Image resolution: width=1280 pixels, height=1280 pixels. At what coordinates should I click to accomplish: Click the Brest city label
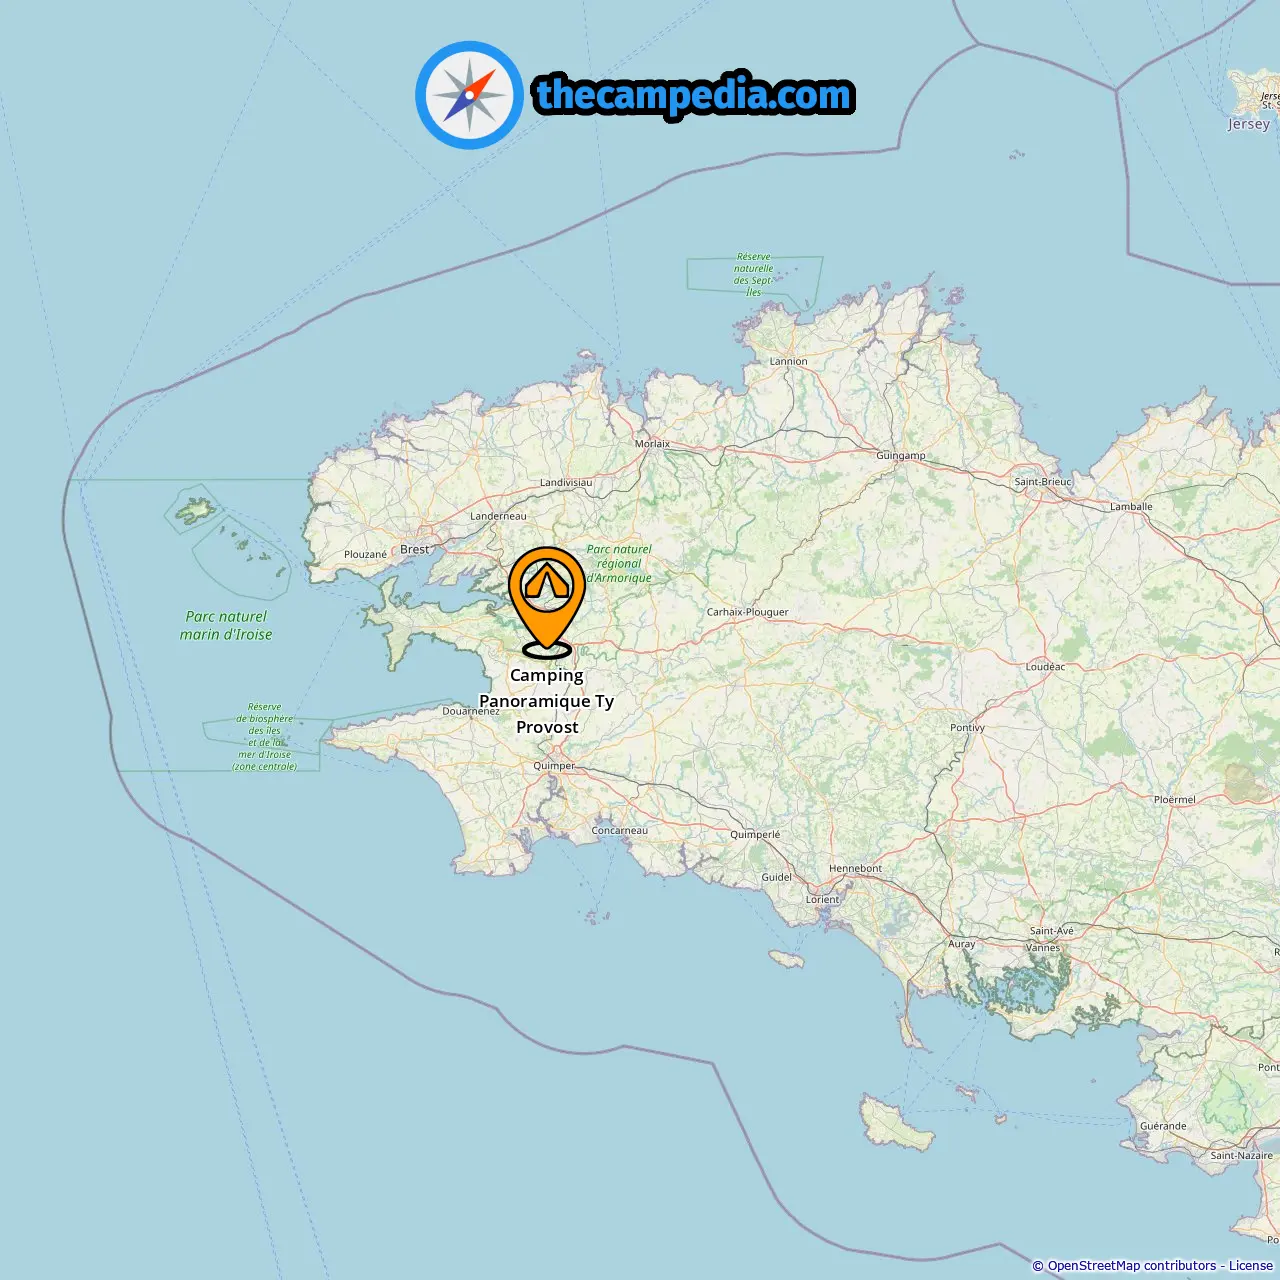click(x=414, y=549)
